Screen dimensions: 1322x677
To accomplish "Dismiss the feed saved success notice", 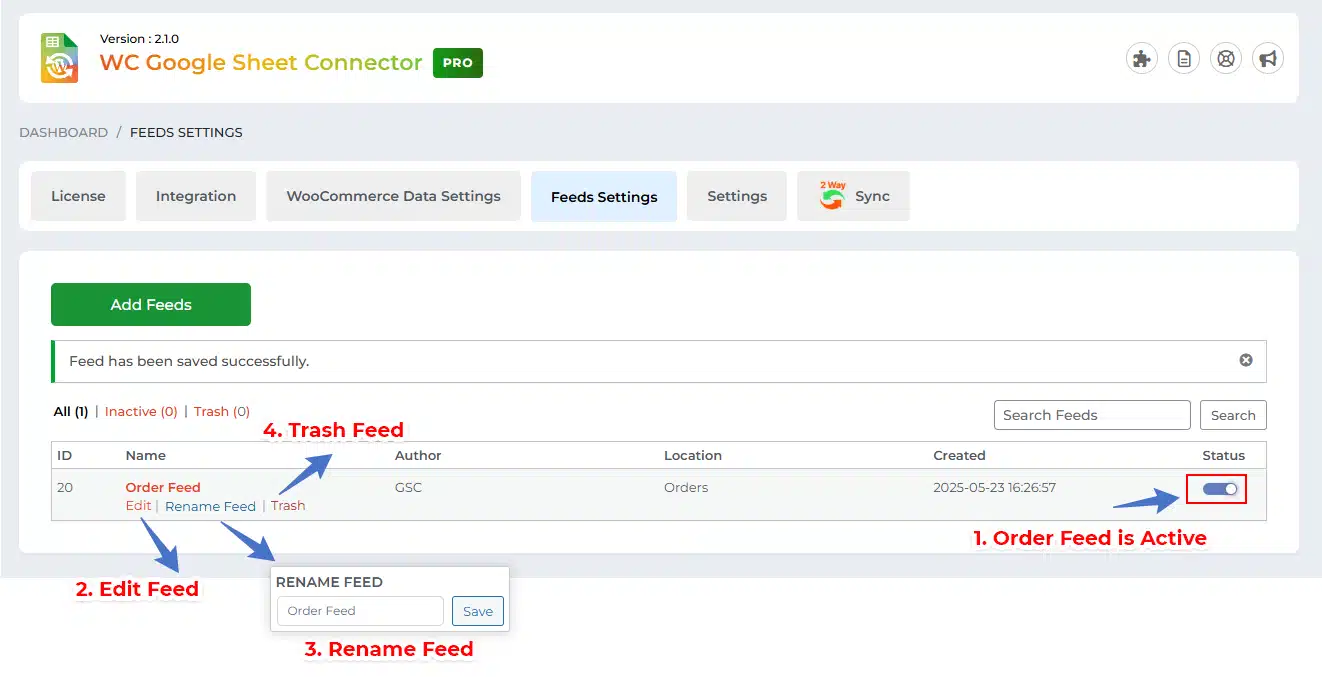I will 1246,360.
